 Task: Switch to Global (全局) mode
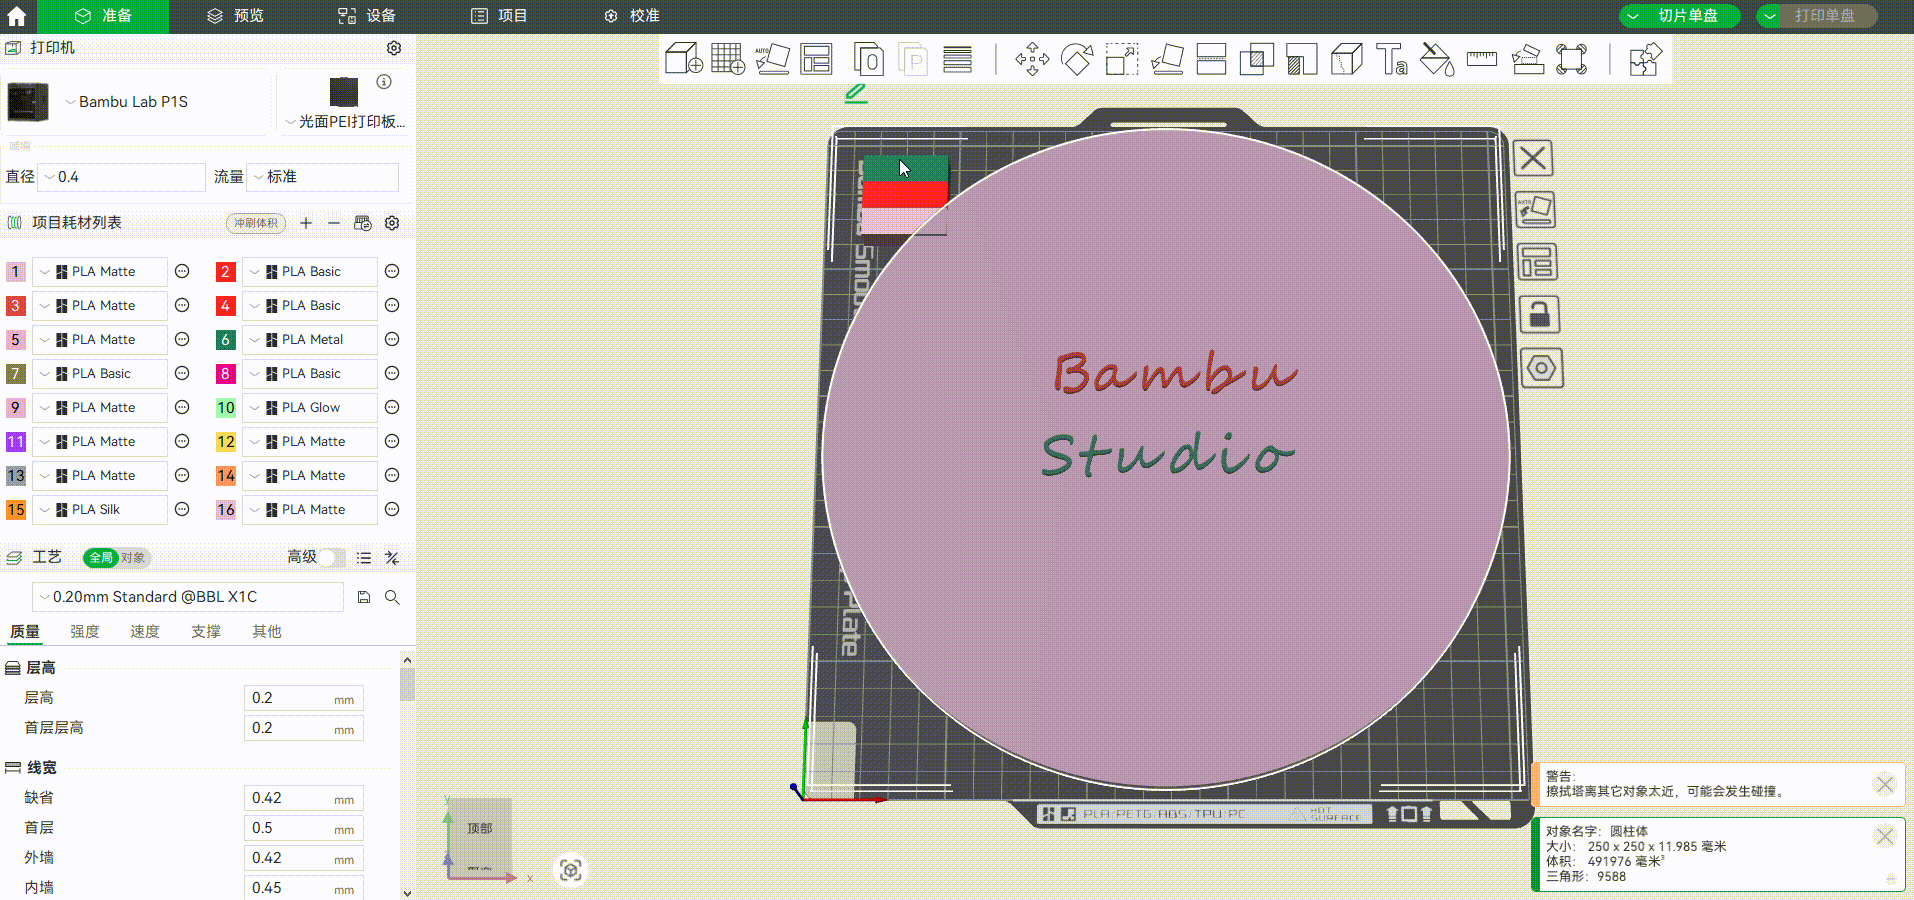[x=101, y=558]
